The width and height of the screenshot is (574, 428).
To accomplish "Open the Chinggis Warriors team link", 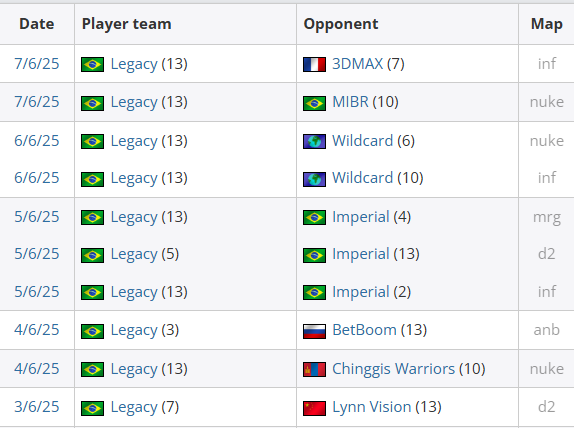I will pos(393,369).
